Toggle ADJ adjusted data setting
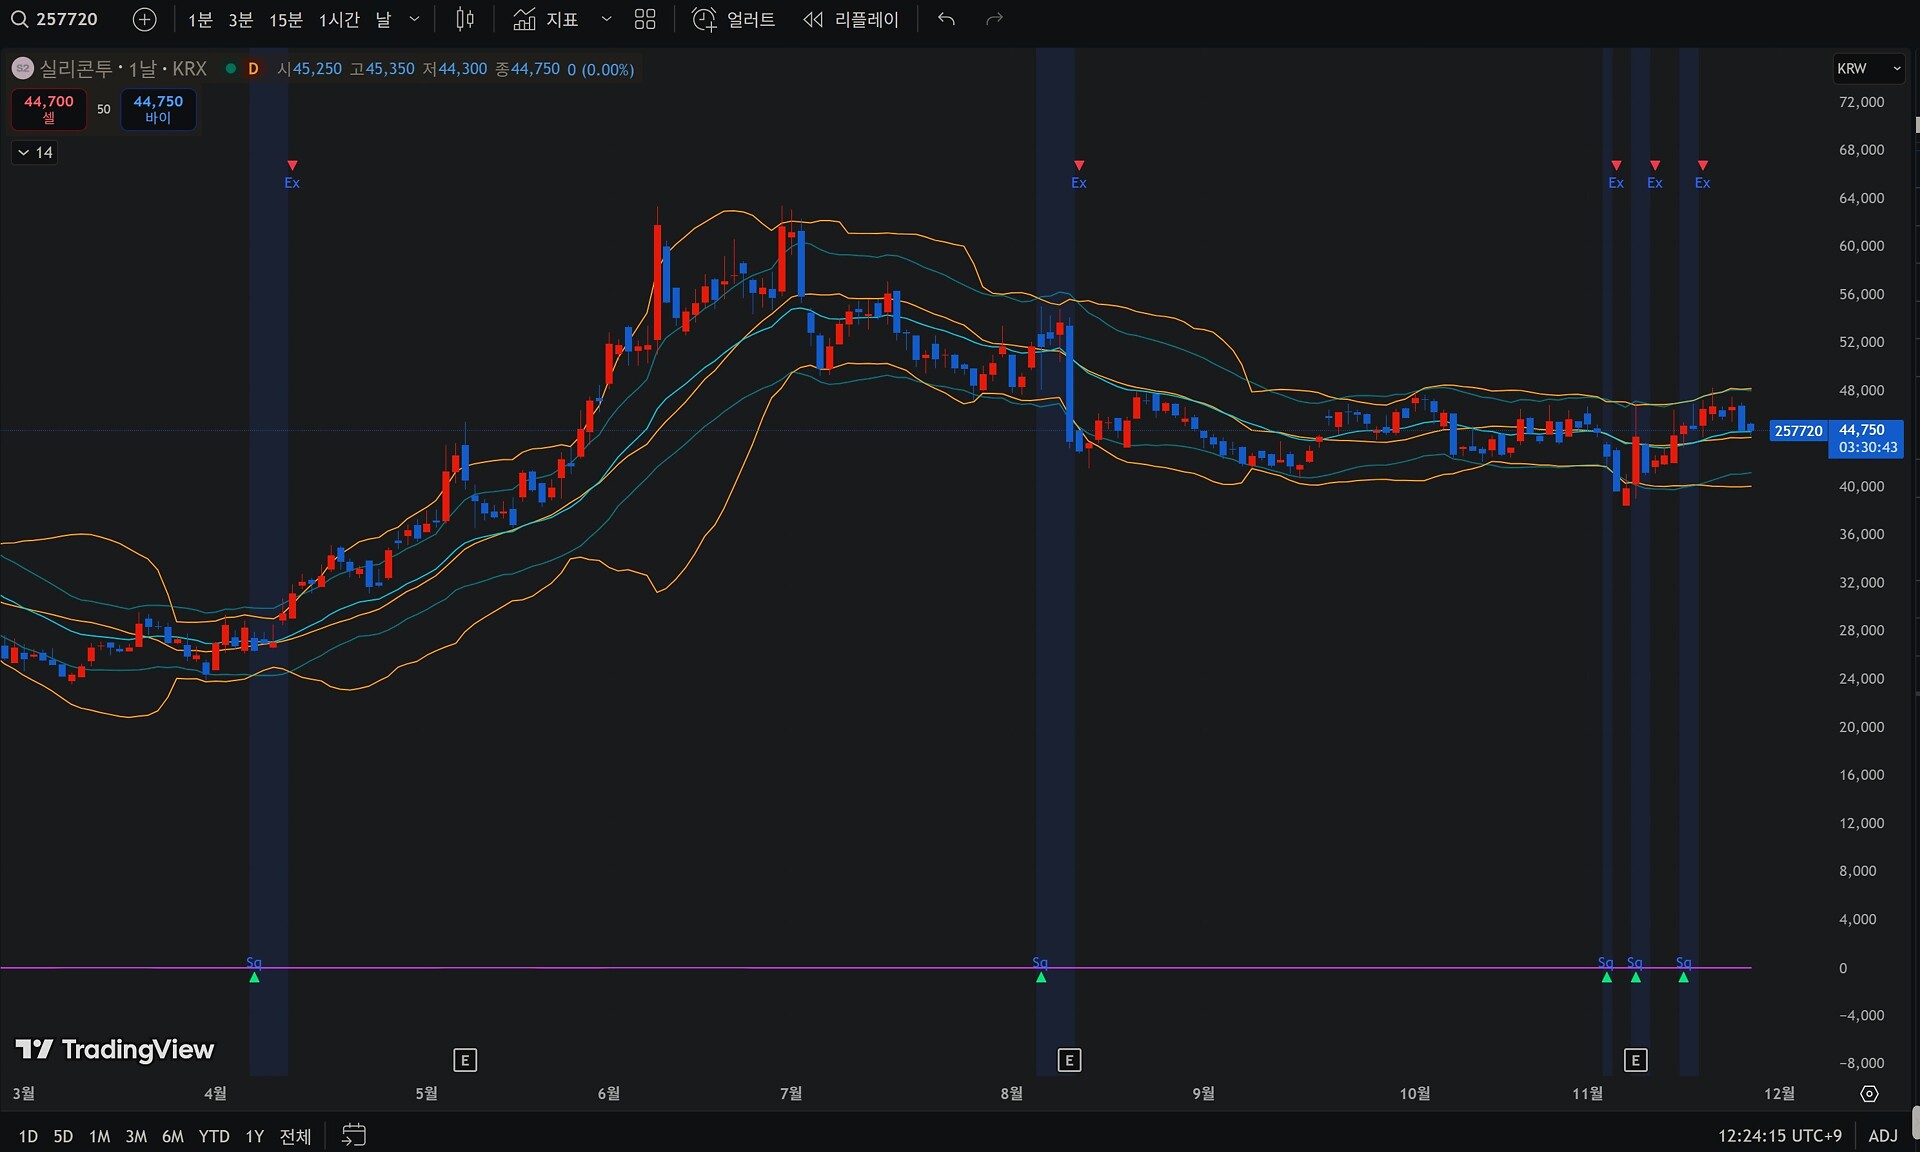This screenshot has width=1920, height=1152. [x=1883, y=1136]
